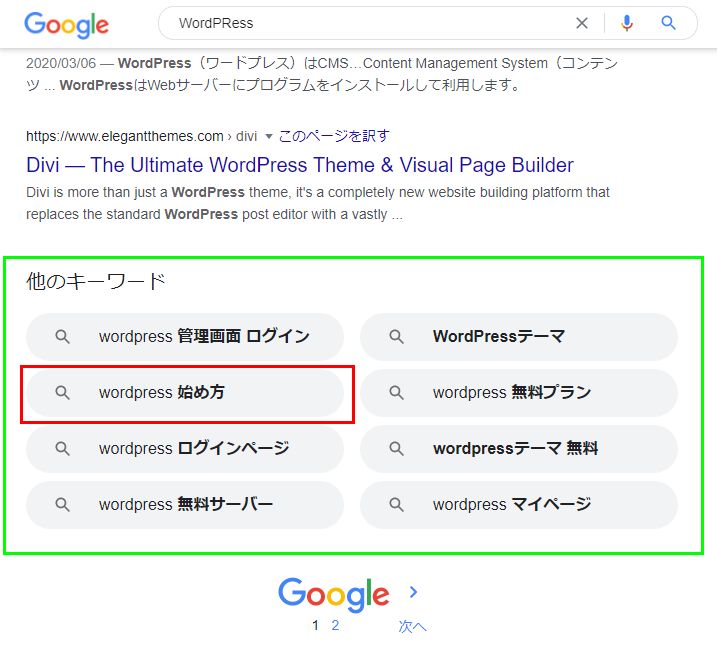Open the elegantthemes.com URL dropdown arrow

click(269, 136)
